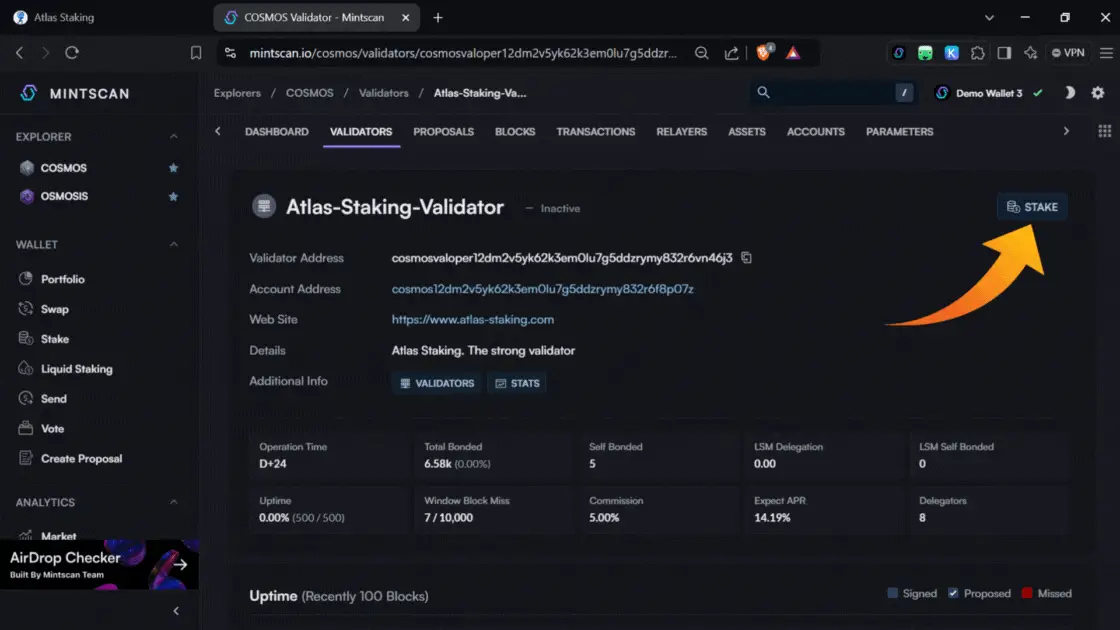Open the TRANSACTIONS tab

tap(595, 131)
